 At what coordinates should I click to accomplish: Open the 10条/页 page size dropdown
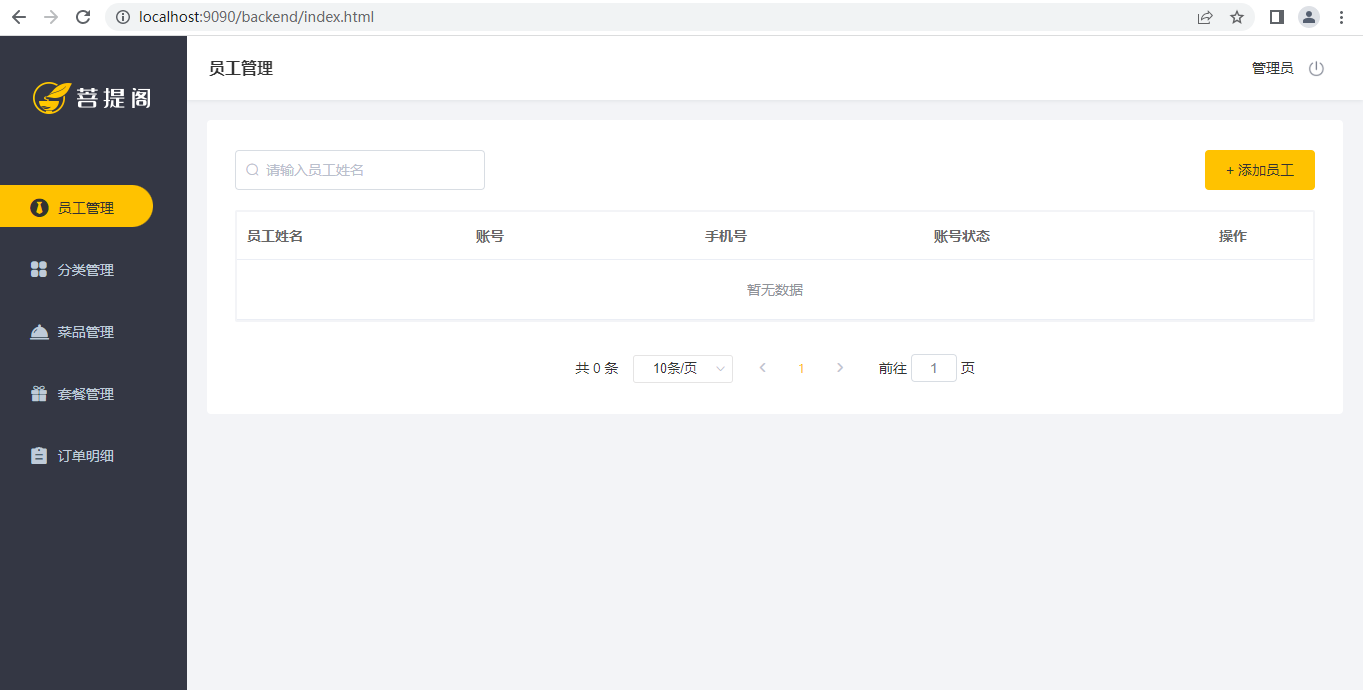pos(683,369)
